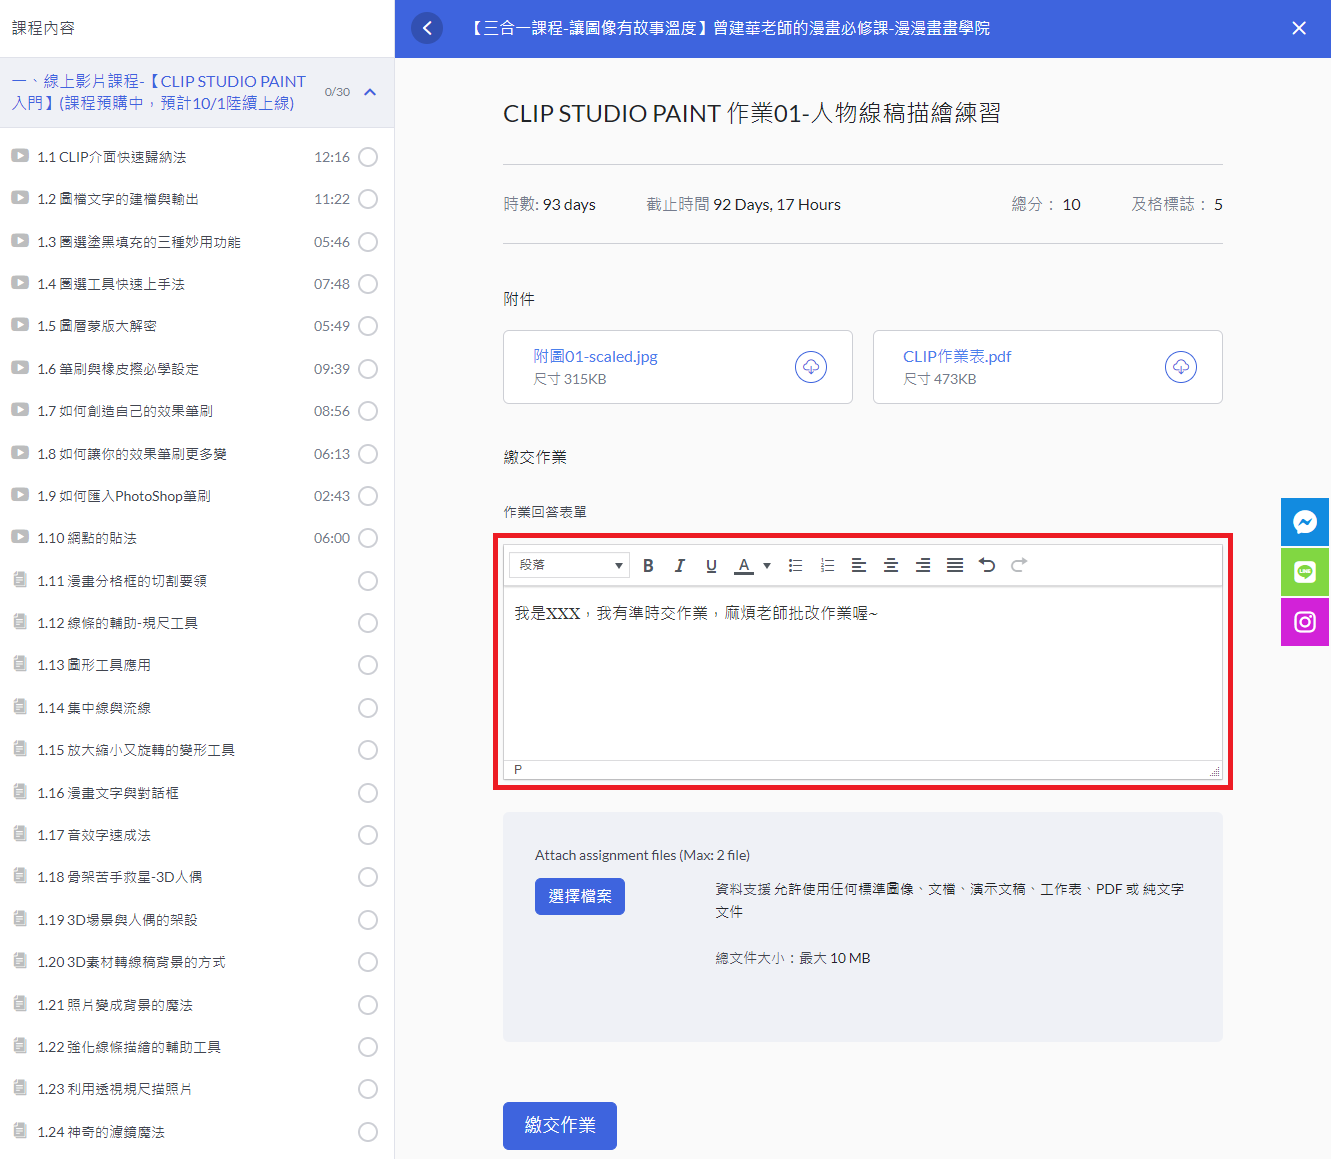Download the CLIP作業表.pdf attachment icon
The height and width of the screenshot is (1159, 1331).
[x=1181, y=367]
